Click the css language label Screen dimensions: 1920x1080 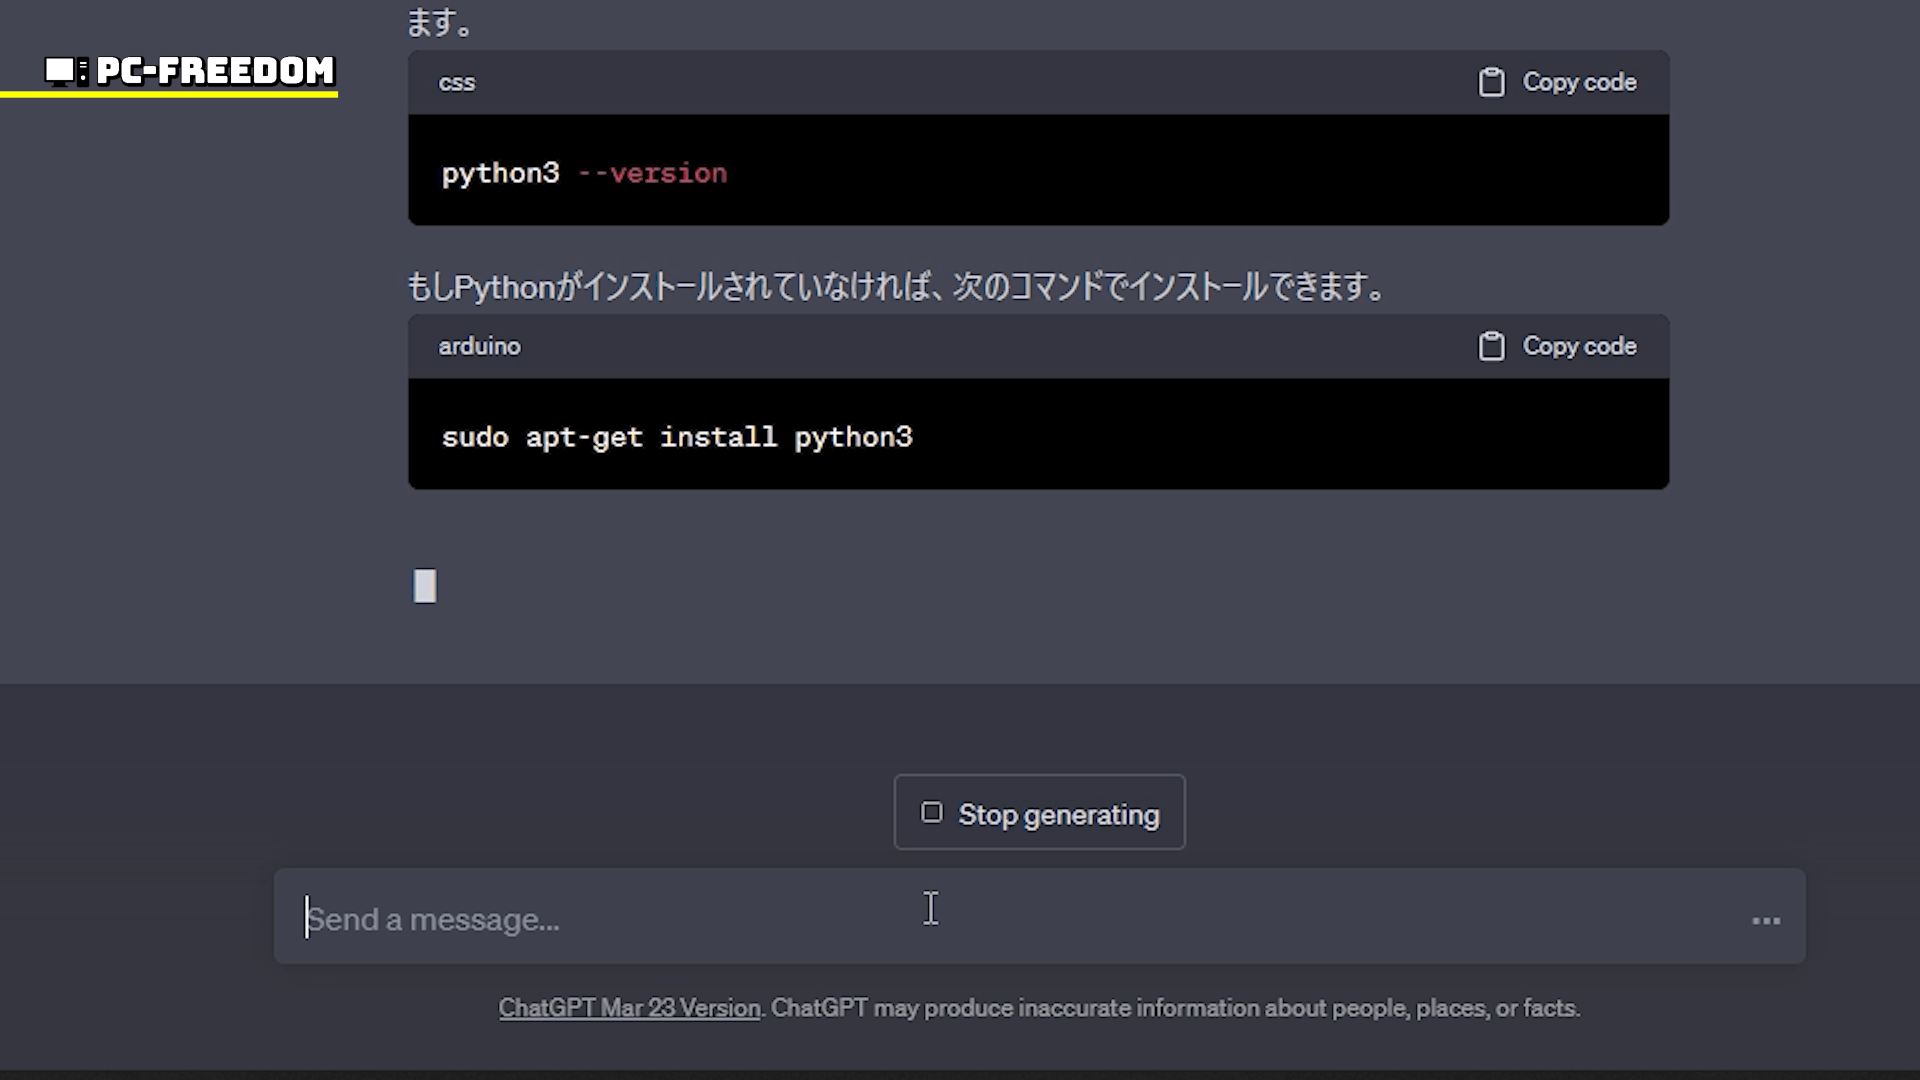click(x=456, y=83)
